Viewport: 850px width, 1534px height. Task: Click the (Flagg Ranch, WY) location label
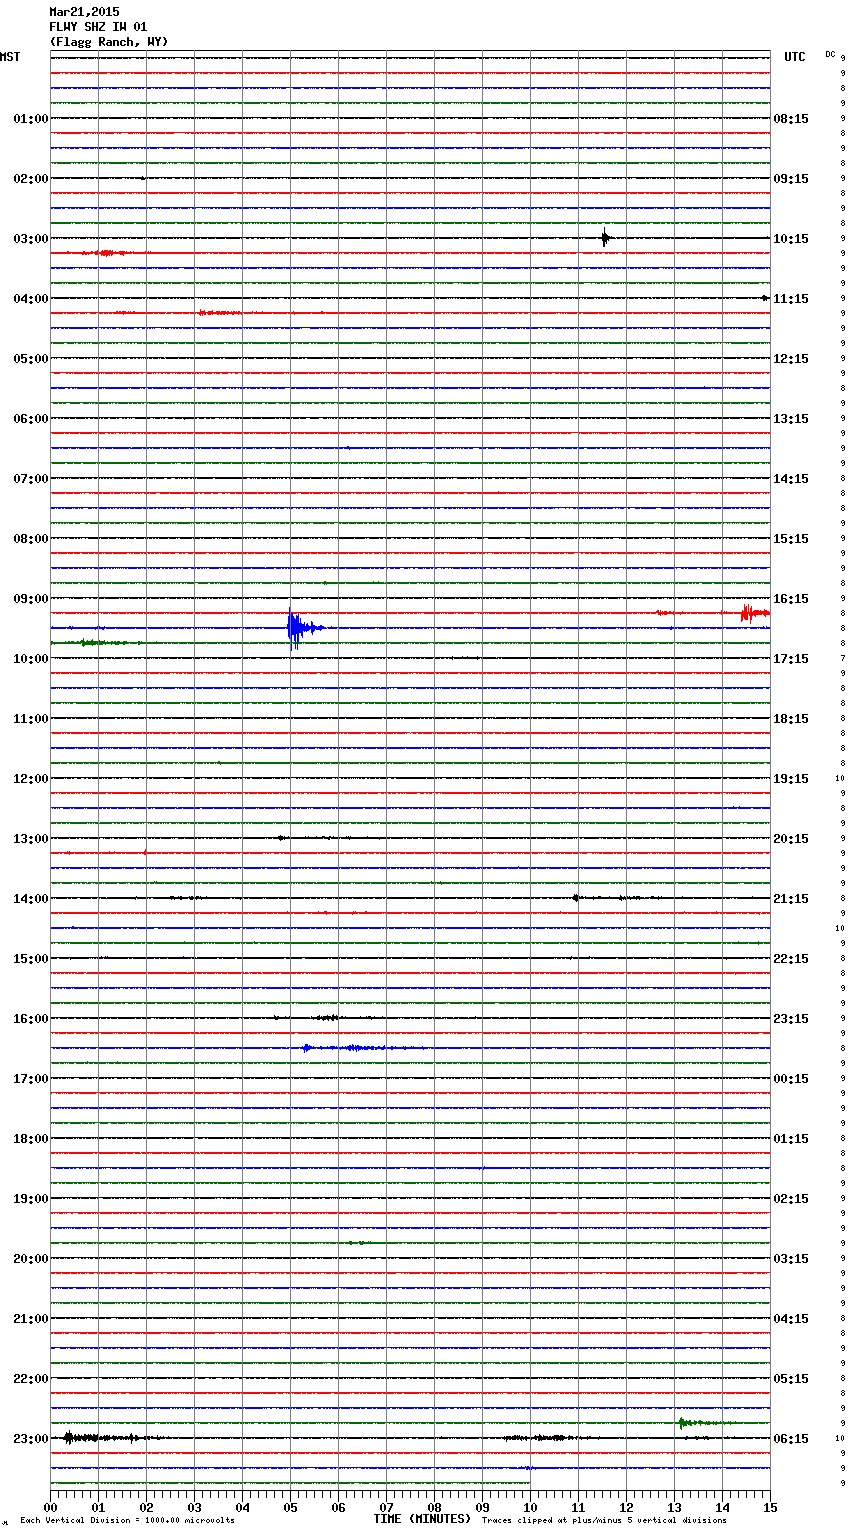coord(109,42)
